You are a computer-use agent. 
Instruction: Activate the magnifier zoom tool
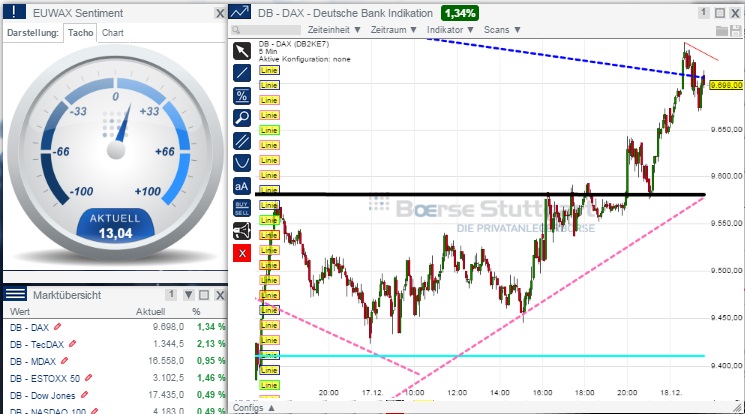point(242,118)
